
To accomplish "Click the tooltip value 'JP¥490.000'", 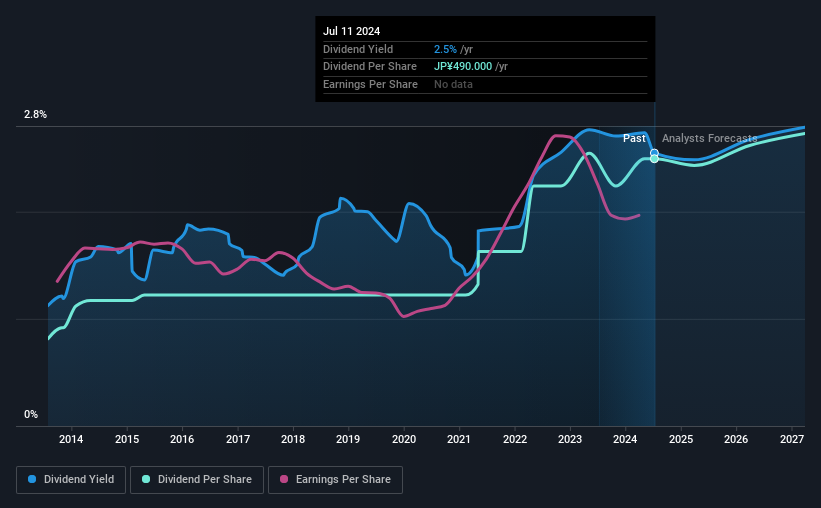I will [x=463, y=67].
